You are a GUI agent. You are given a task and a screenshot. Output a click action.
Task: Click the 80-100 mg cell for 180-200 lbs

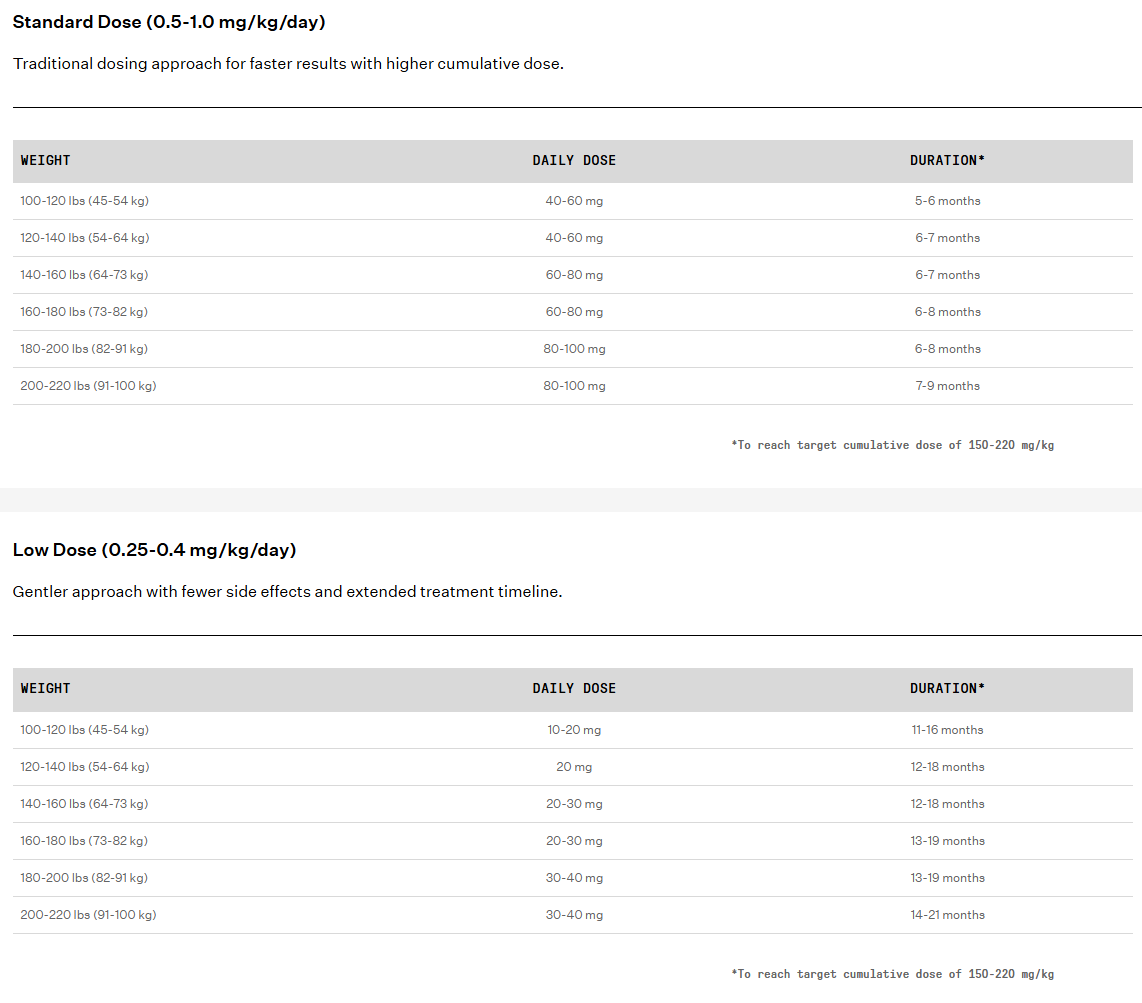pos(574,349)
